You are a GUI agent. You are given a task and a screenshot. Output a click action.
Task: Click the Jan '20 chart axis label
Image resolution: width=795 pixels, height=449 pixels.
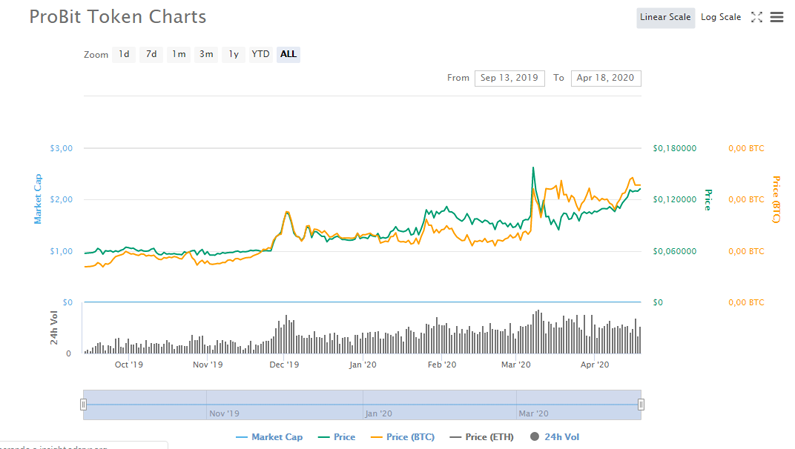[x=363, y=365]
